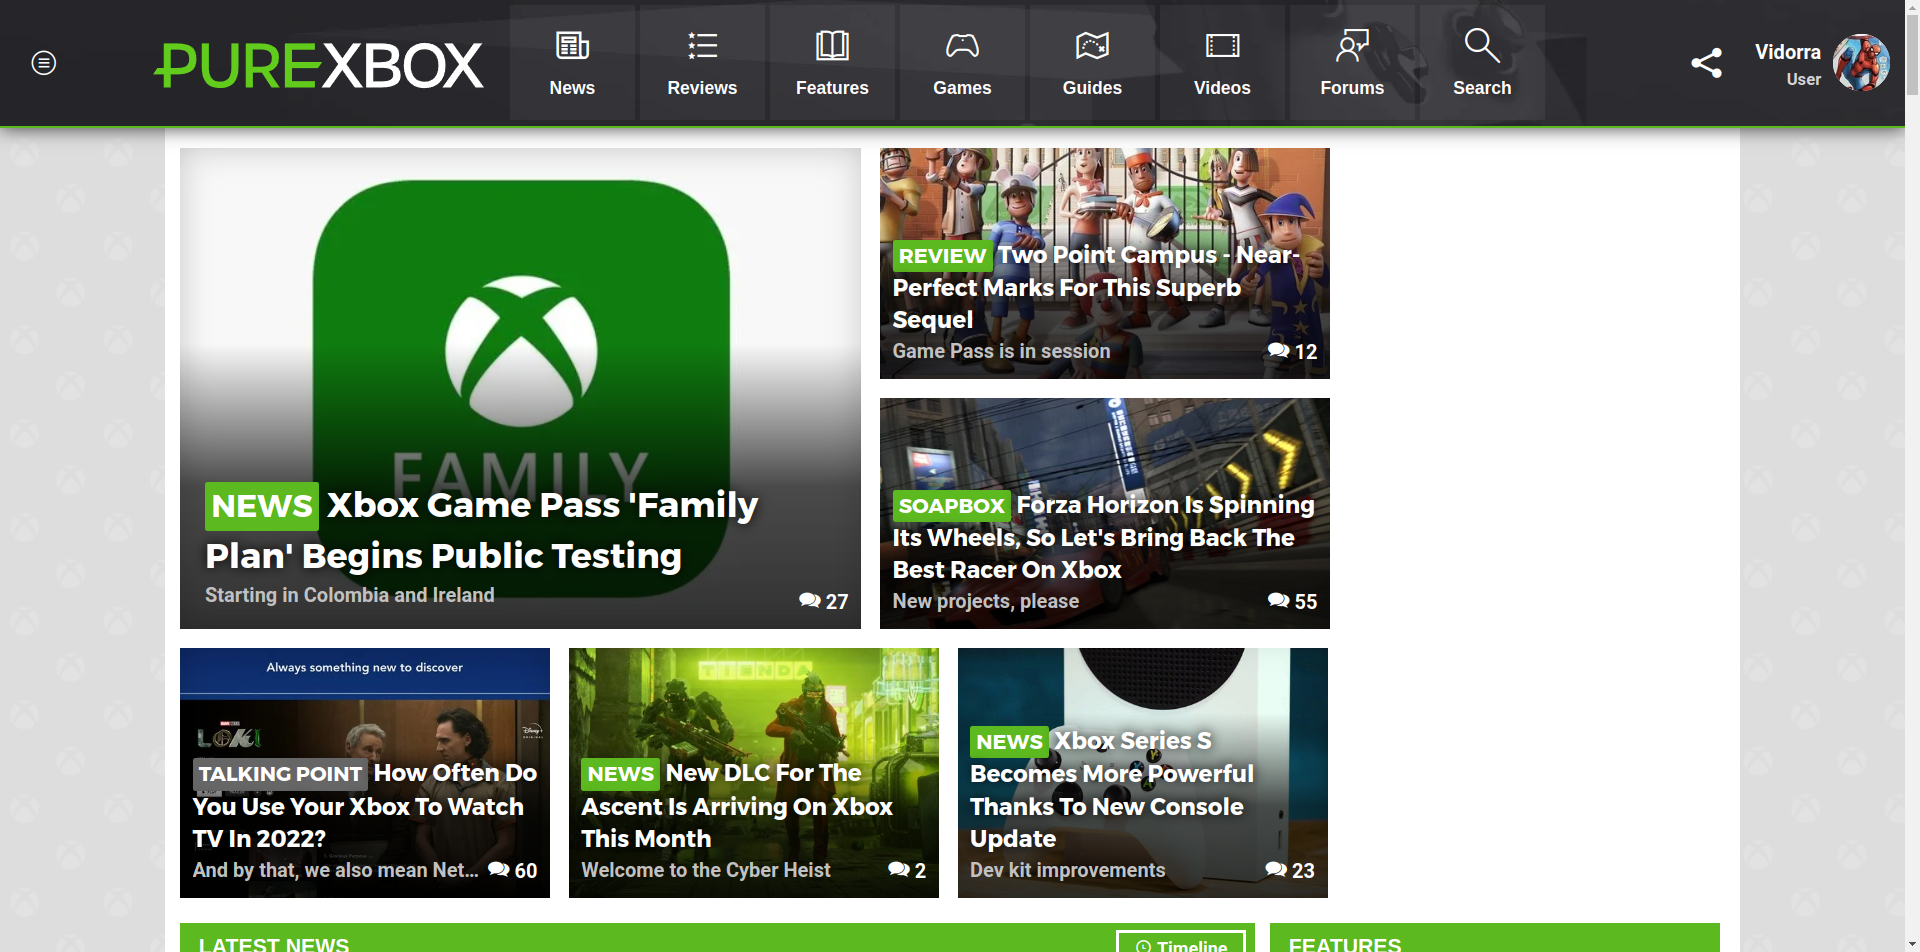Click the Features section heading

click(1344, 944)
